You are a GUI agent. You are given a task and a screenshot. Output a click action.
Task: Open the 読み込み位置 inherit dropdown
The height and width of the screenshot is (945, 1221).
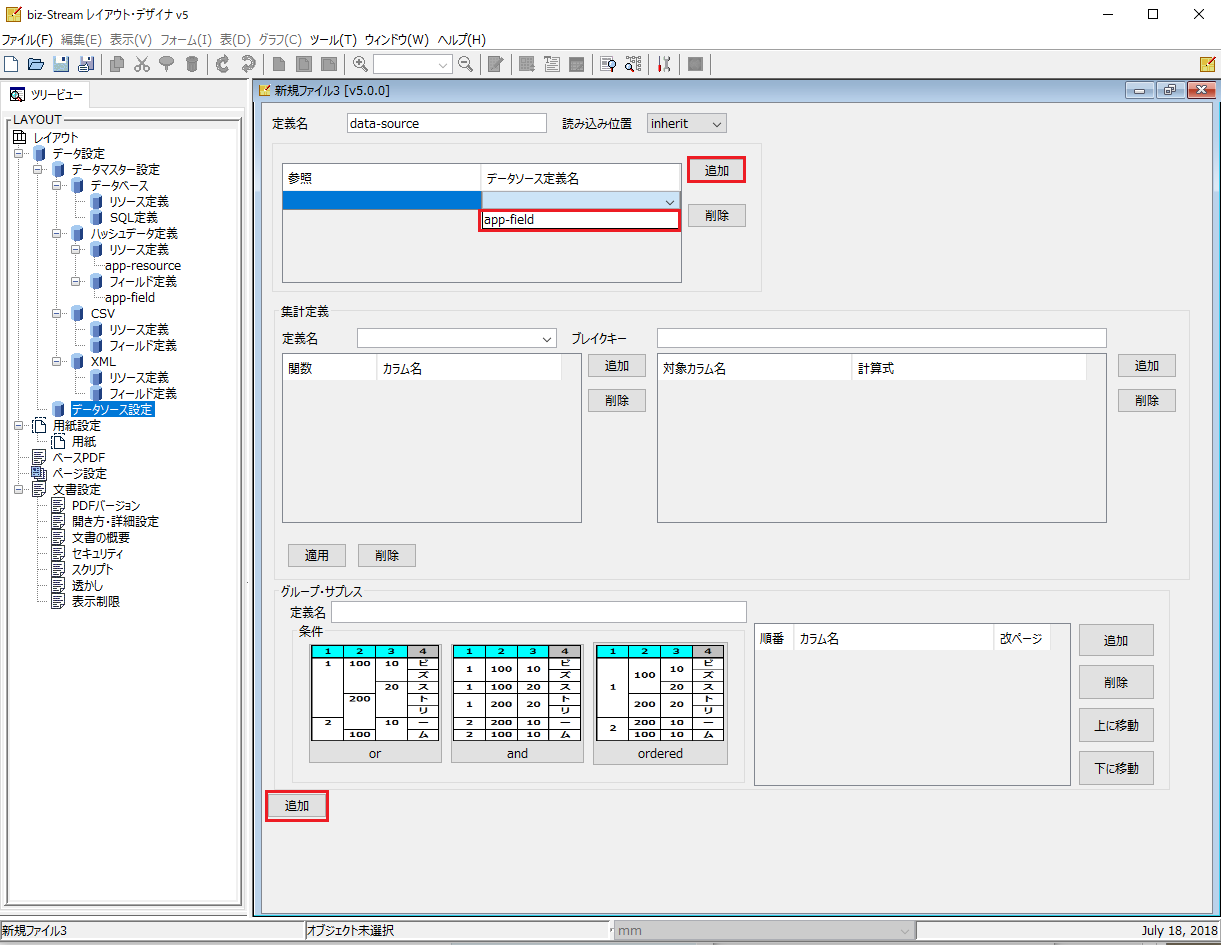(686, 123)
